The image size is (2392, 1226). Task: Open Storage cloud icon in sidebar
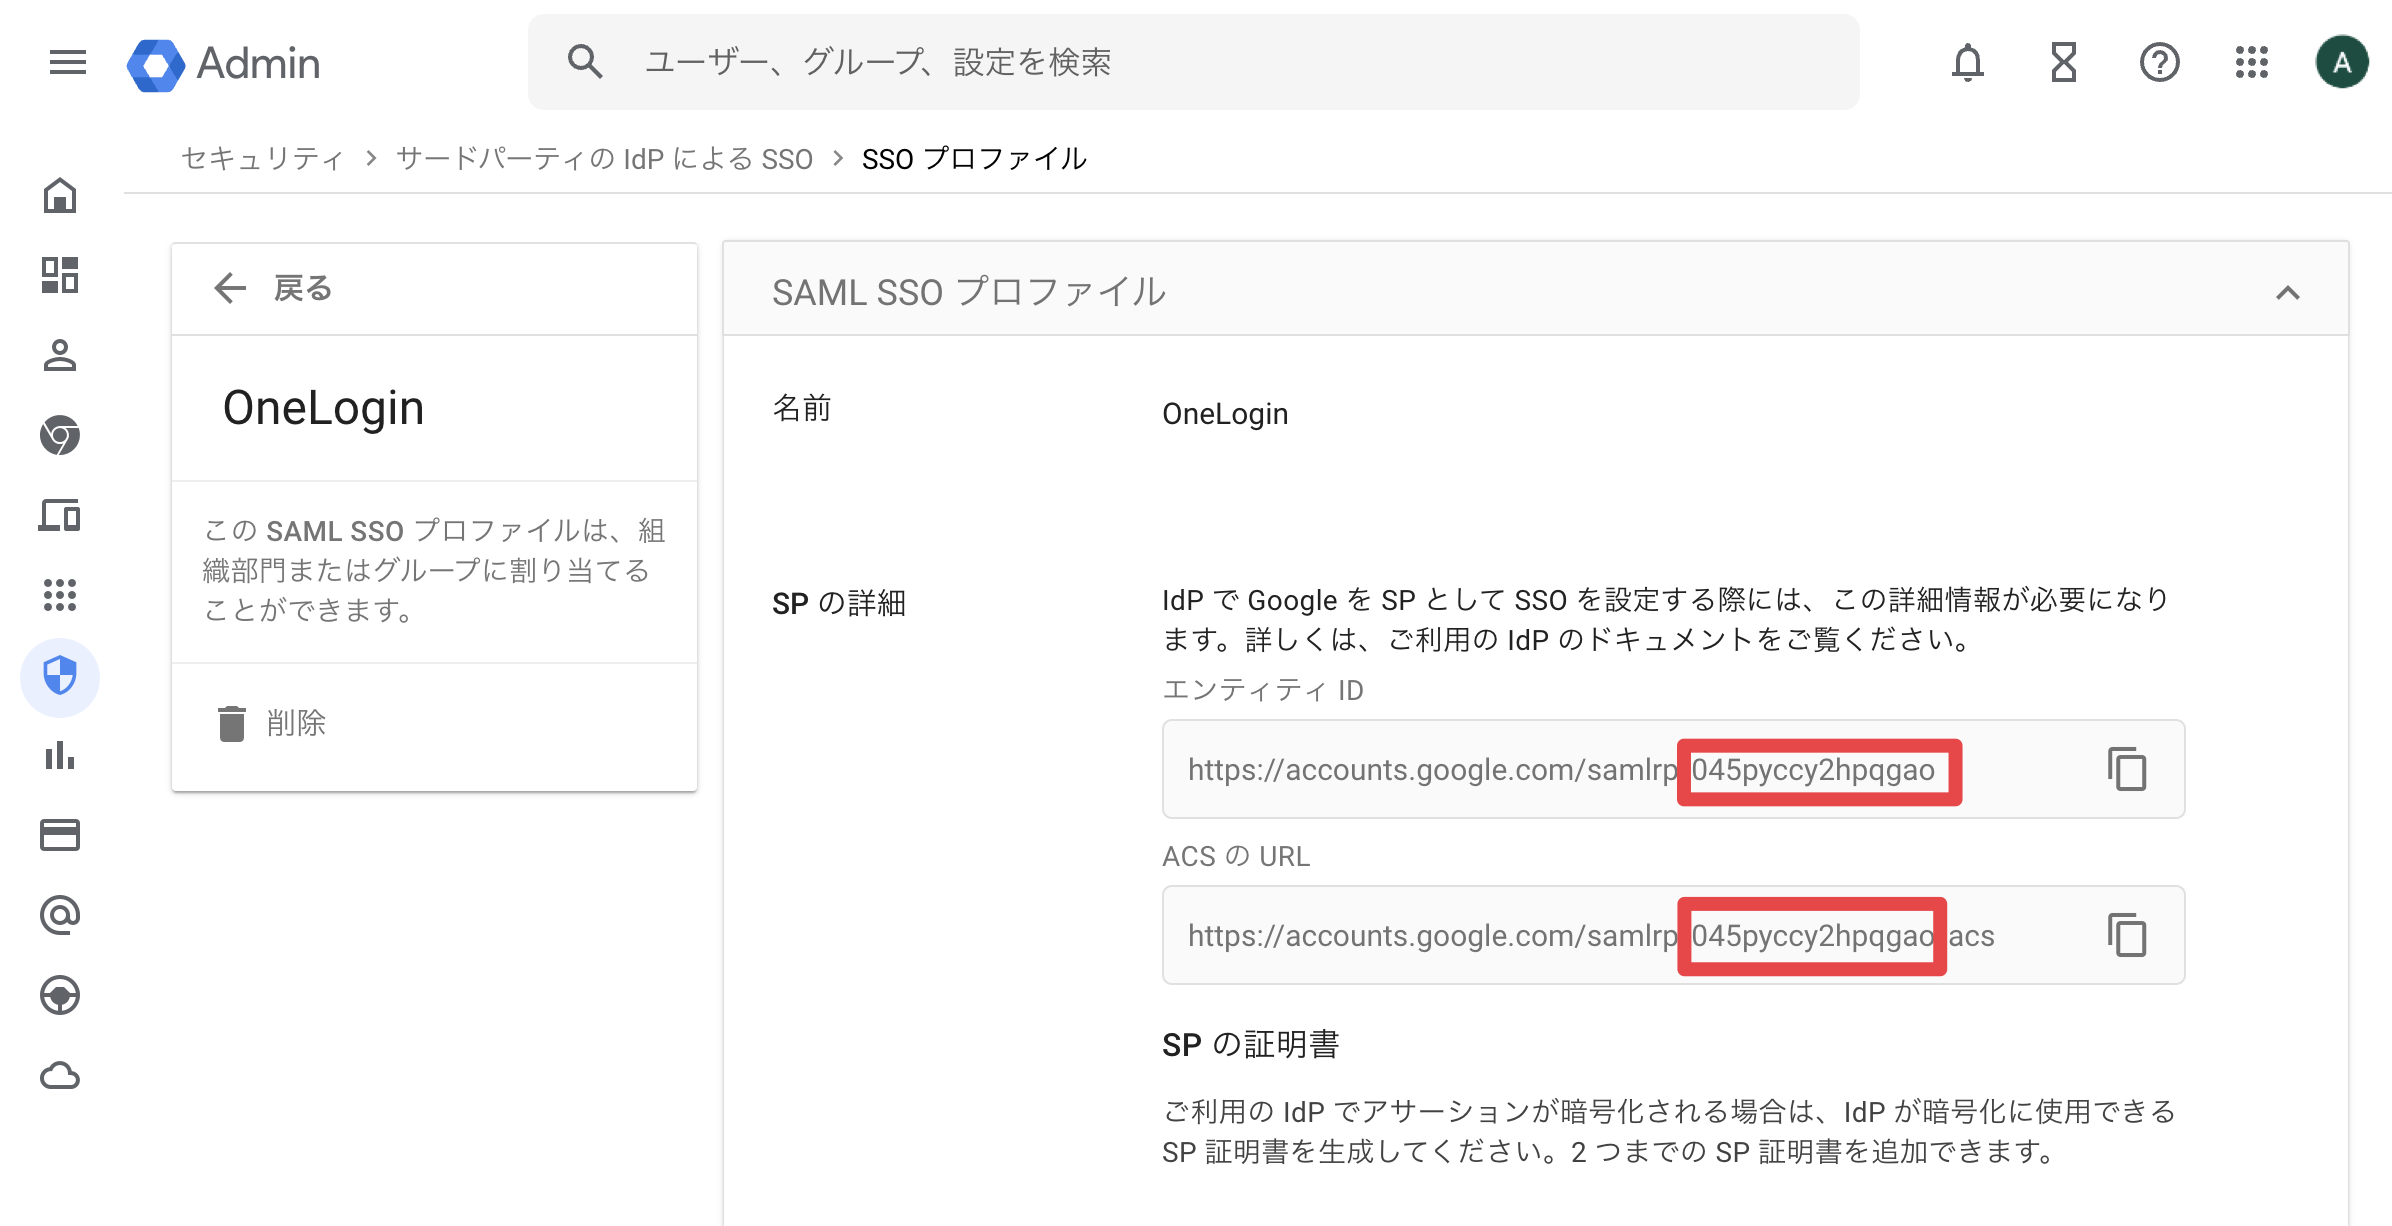60,1075
